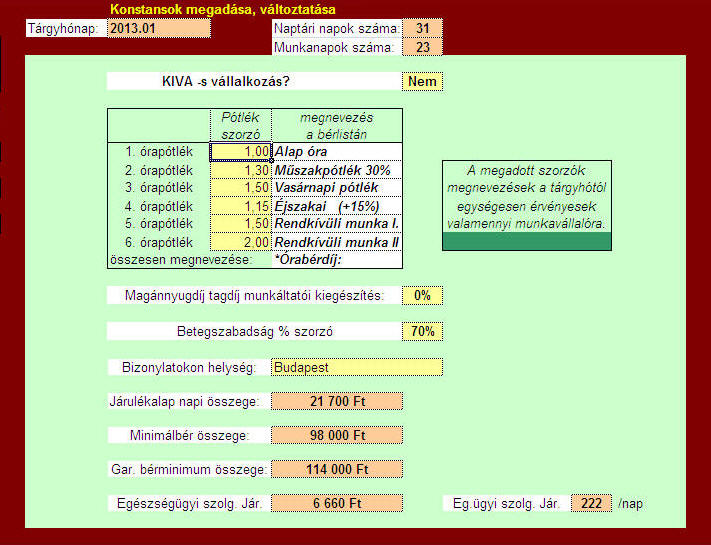The image size is (711, 545).
Task: Click the Gar. bérminimum összege label
Action: [189, 469]
